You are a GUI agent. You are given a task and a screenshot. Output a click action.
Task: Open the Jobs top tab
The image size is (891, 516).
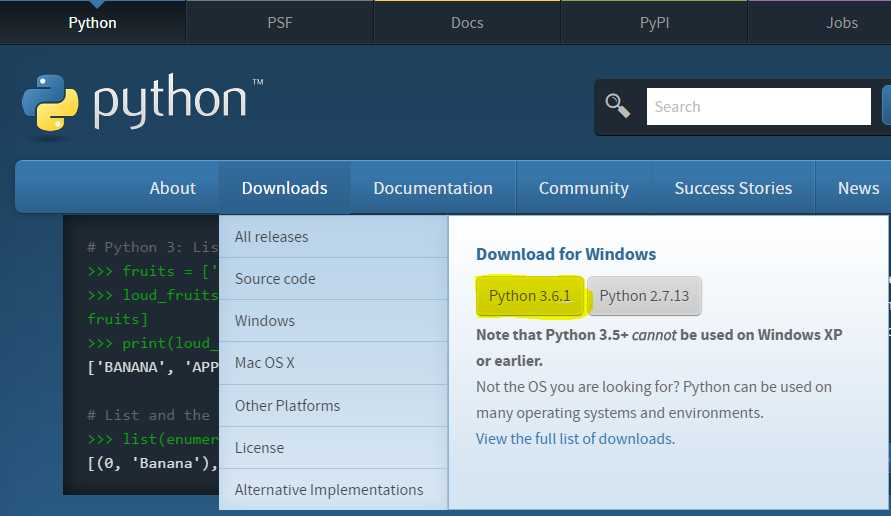click(842, 23)
